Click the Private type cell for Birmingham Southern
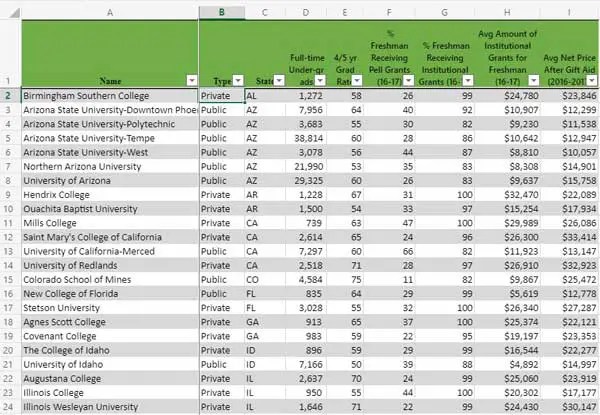The height and width of the screenshot is (415, 600). 222,96
